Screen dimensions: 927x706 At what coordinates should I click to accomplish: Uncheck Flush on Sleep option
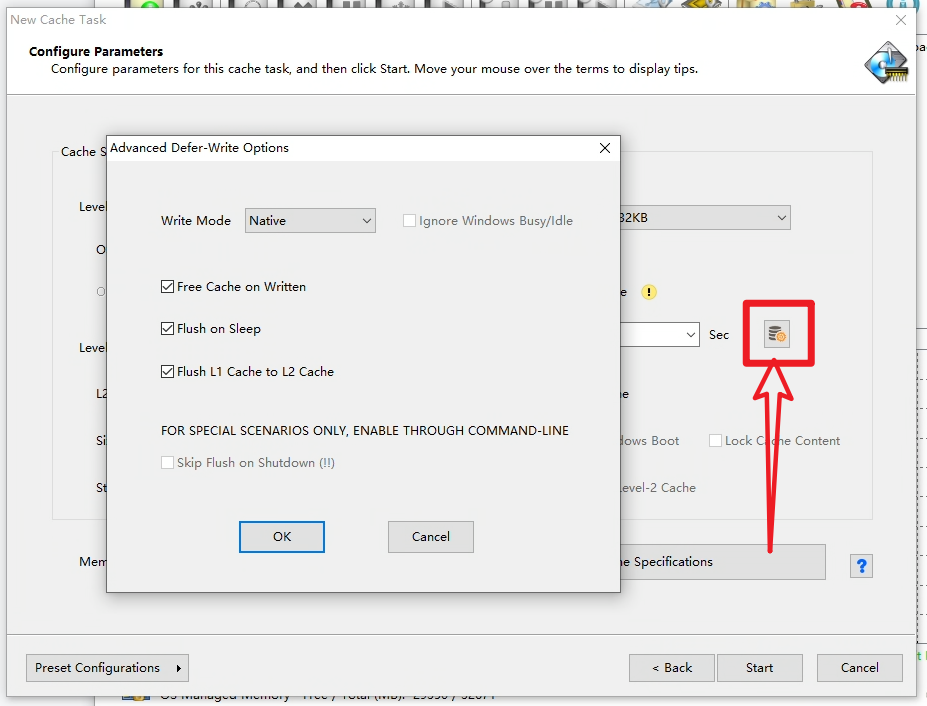168,329
